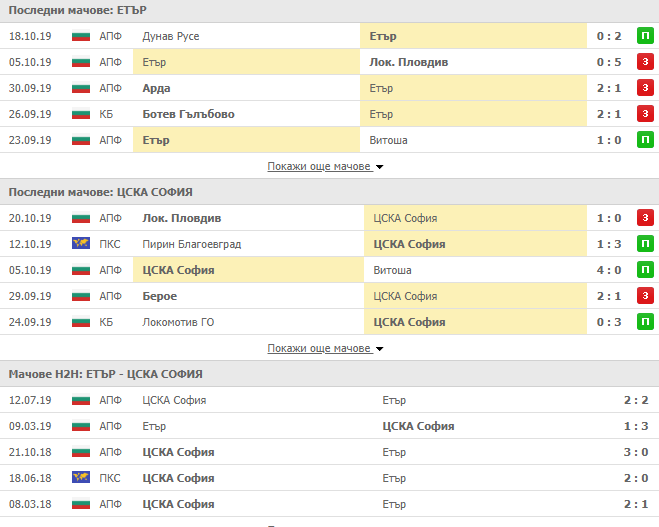Click Bulgarian flag in 18.10.19 row
This screenshot has width=659, height=527.
81,36
